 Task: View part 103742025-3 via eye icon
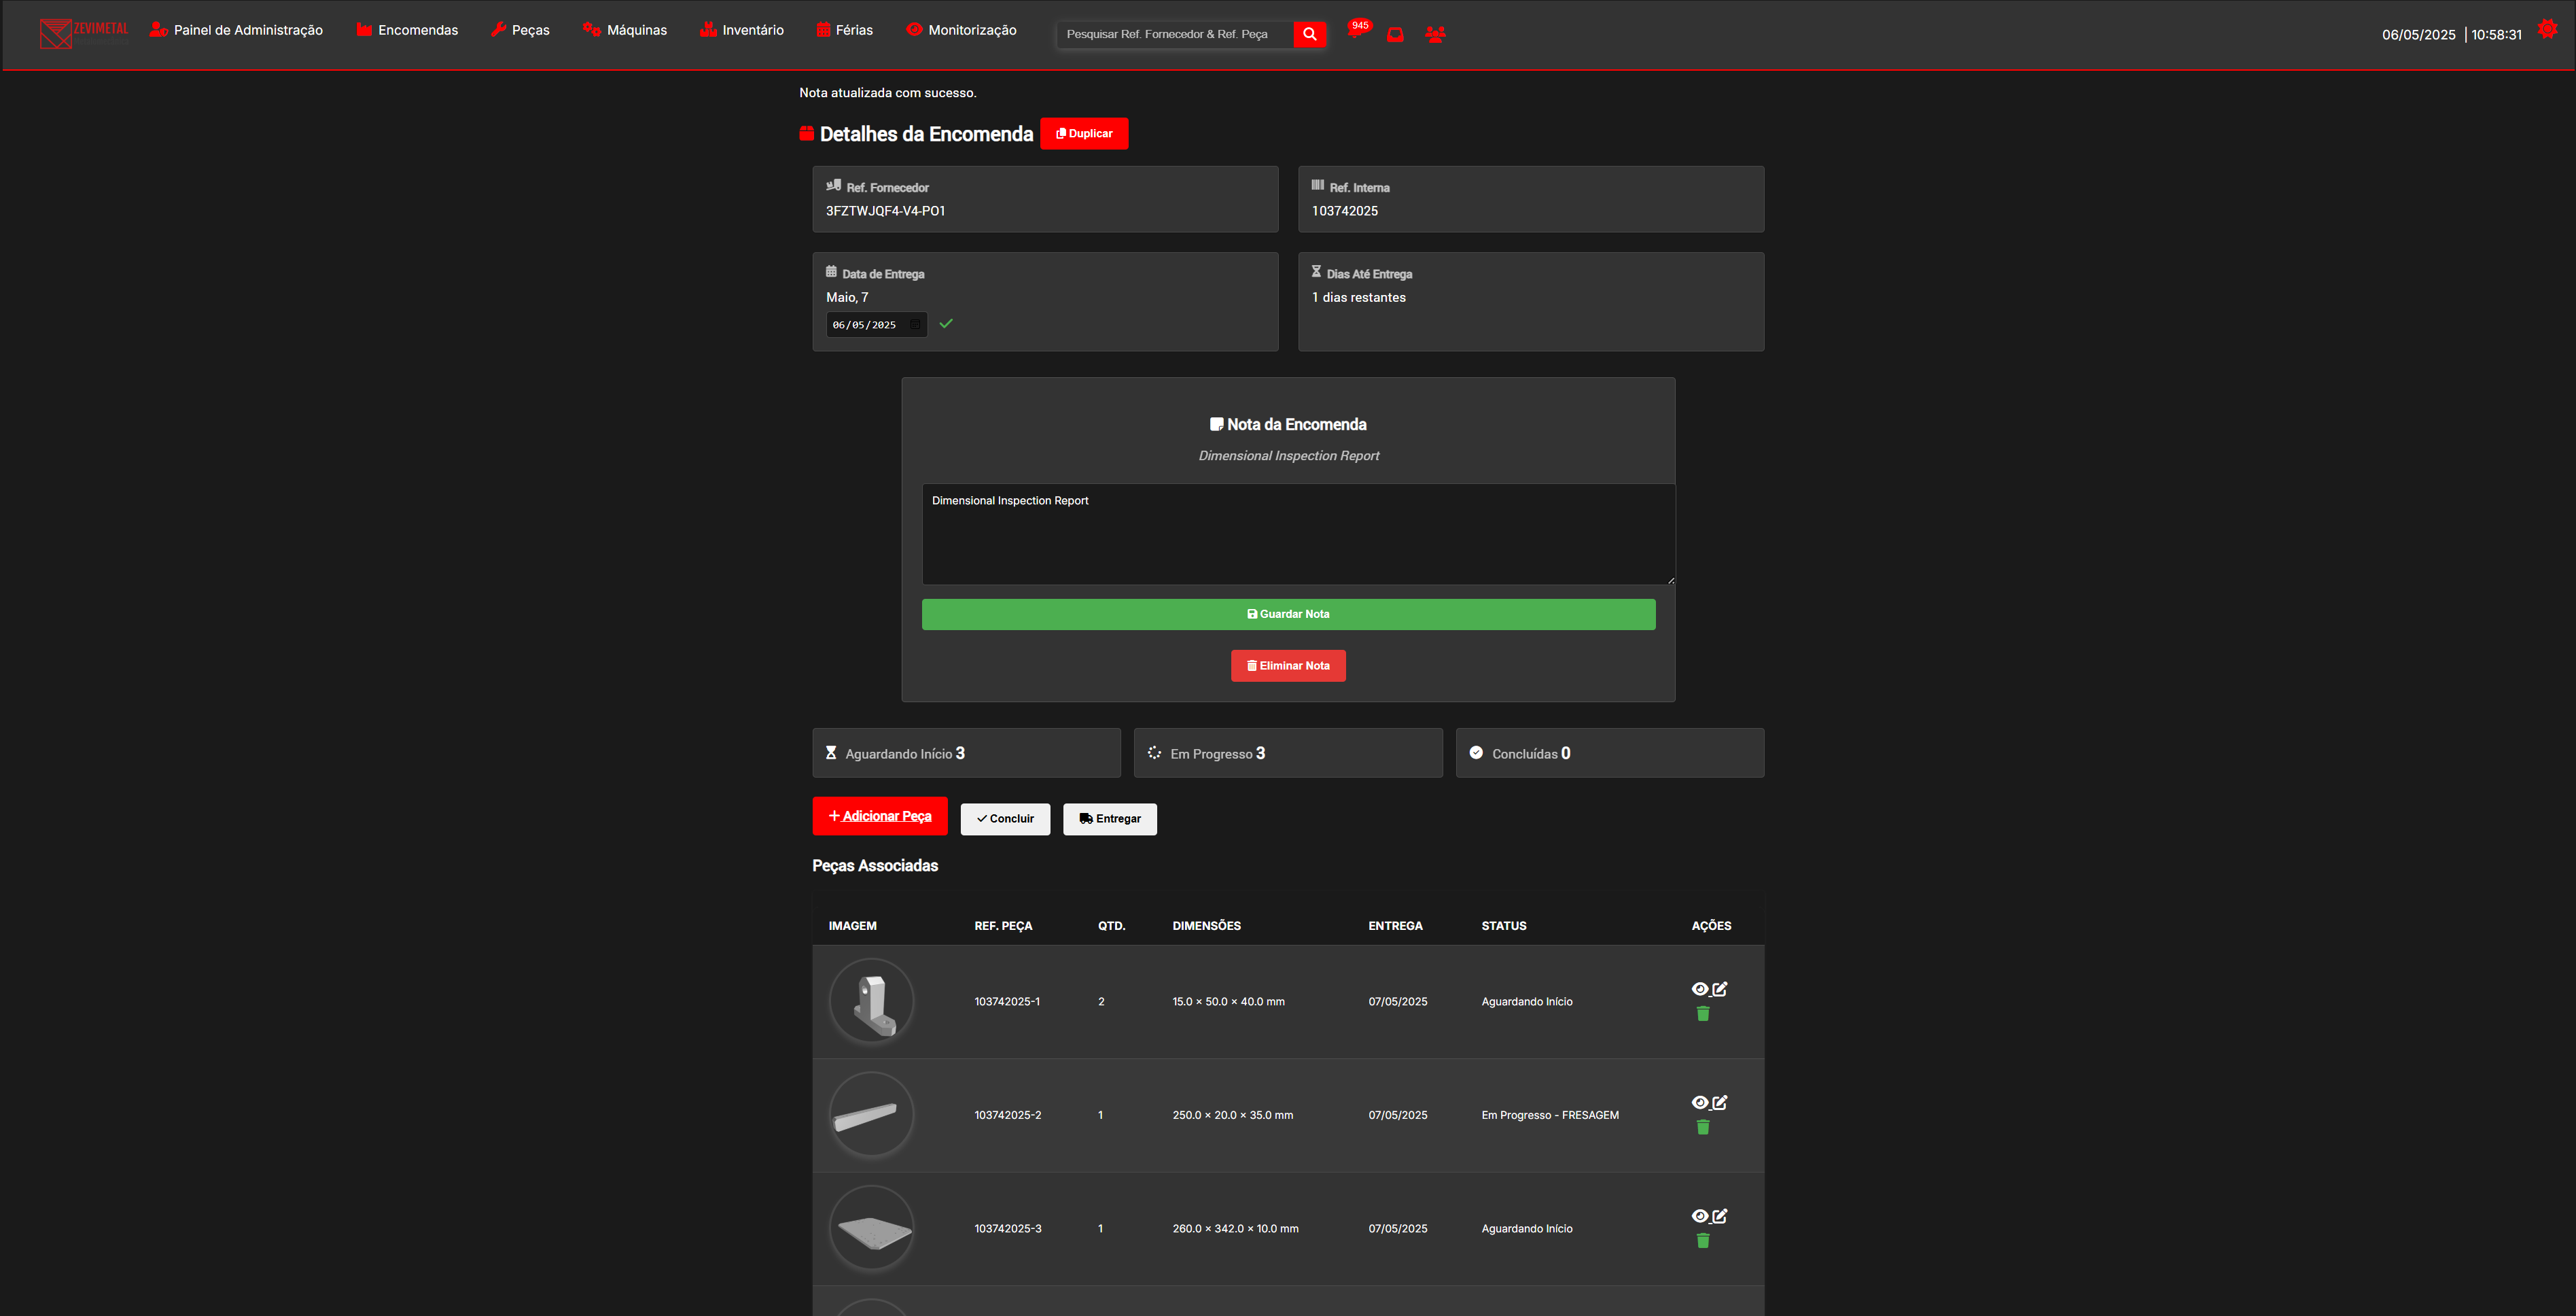pos(1700,1216)
